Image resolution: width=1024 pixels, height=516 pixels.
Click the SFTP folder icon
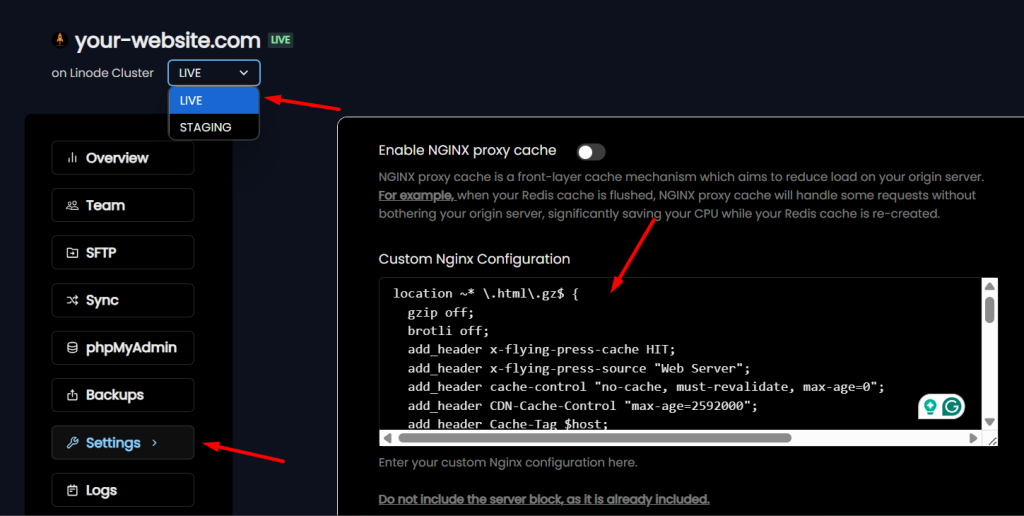(x=72, y=253)
